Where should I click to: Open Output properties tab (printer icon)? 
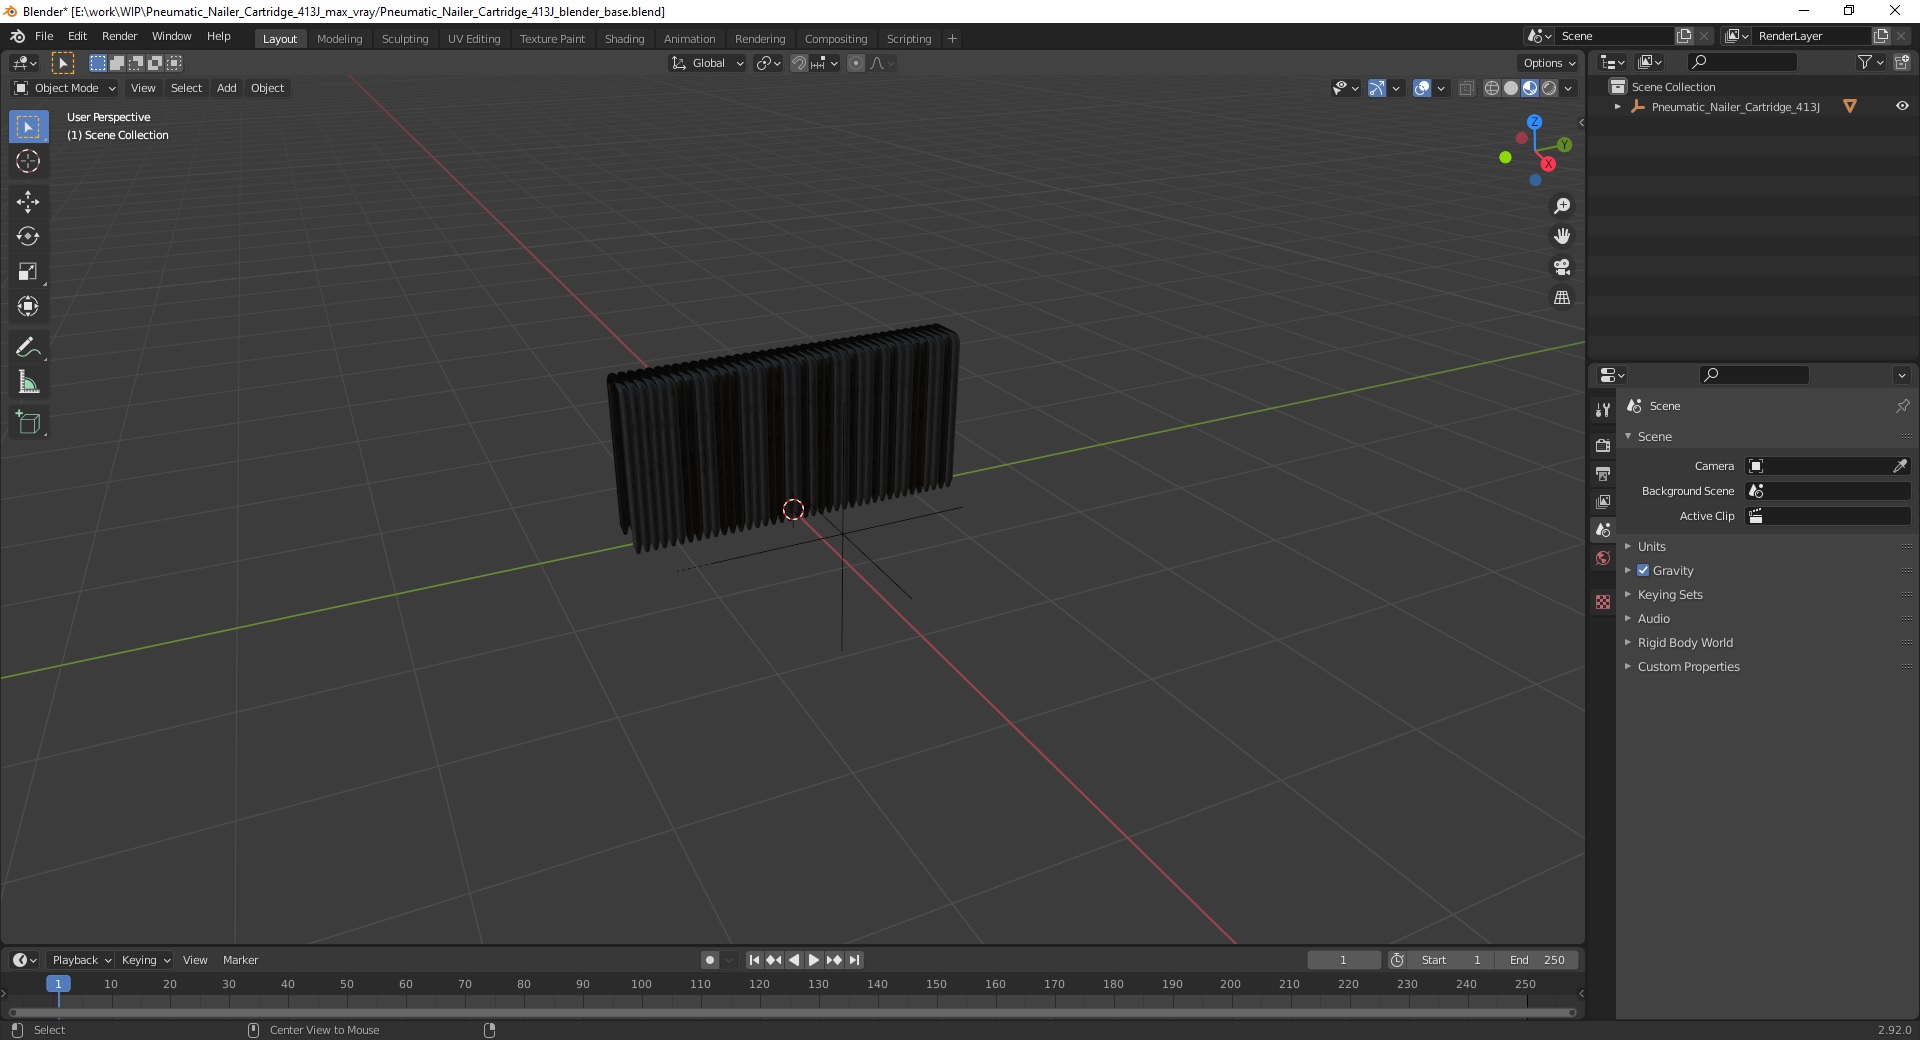pyautogui.click(x=1603, y=473)
